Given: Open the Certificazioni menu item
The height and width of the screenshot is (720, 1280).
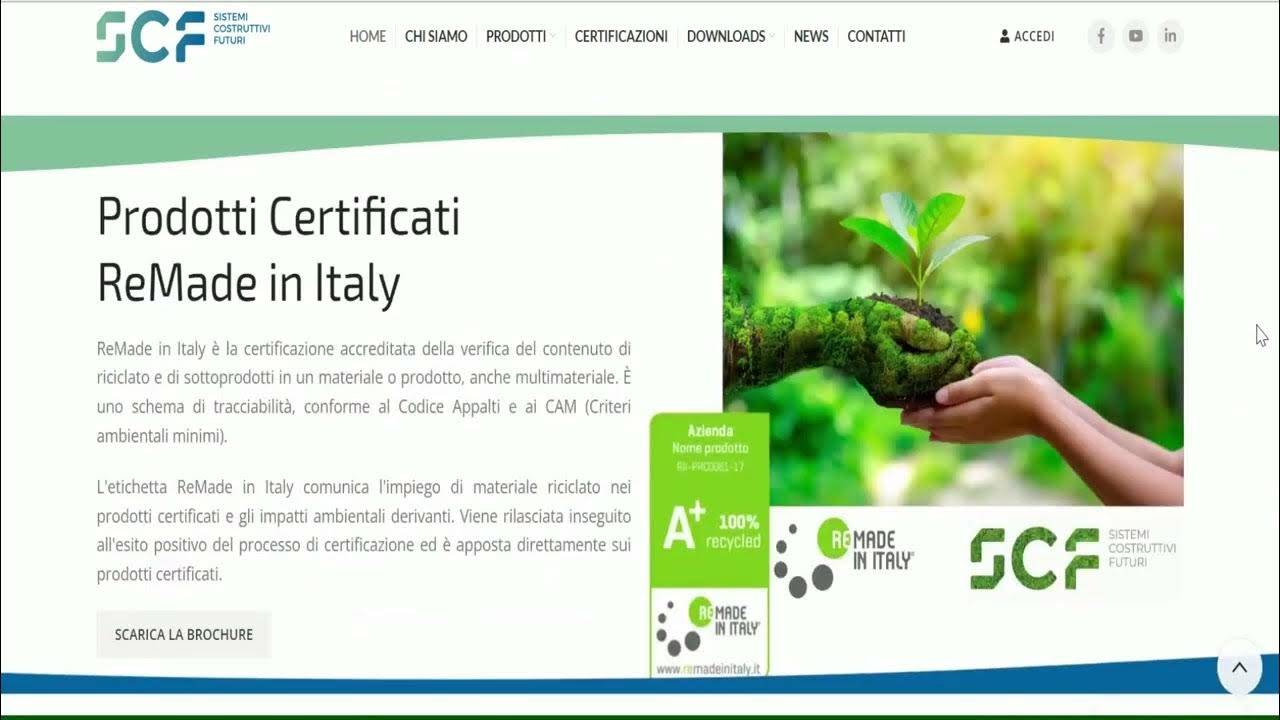Looking at the screenshot, I should [621, 36].
